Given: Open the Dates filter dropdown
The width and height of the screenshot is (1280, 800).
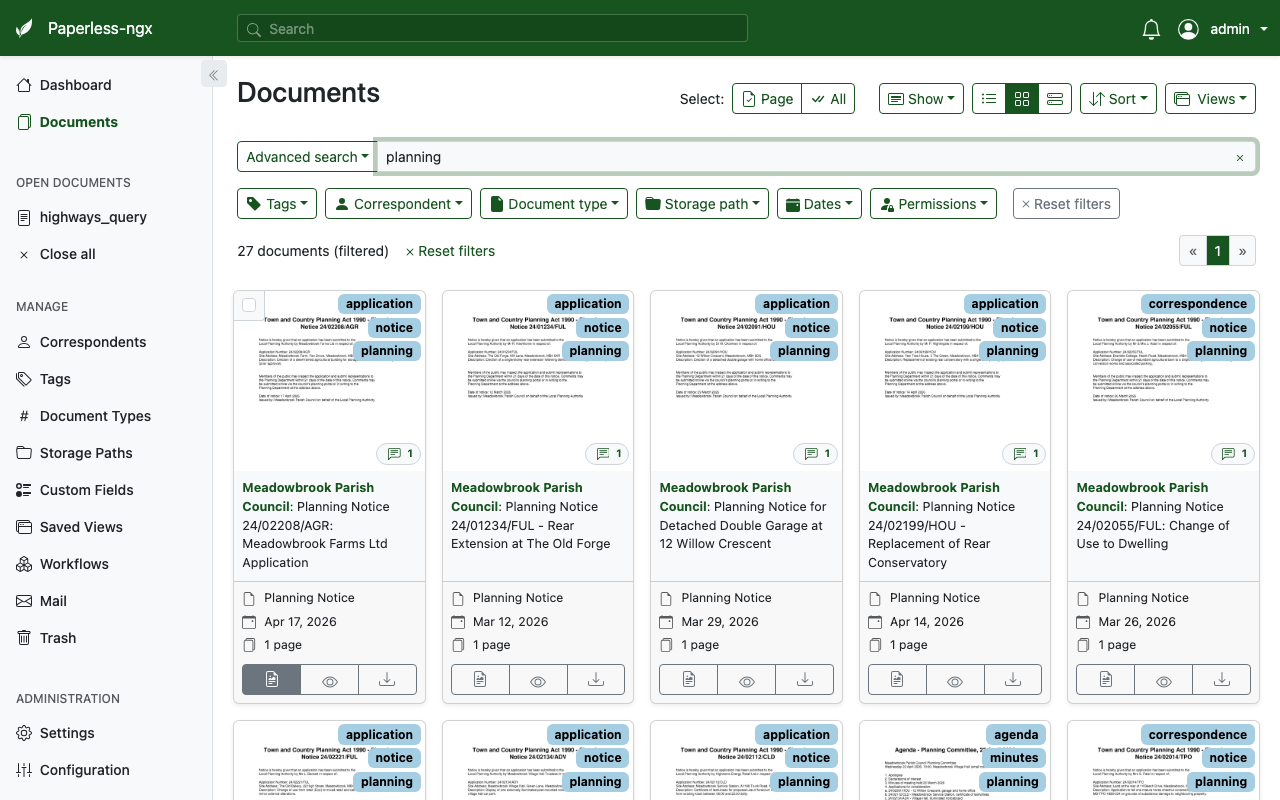Looking at the screenshot, I should point(819,204).
